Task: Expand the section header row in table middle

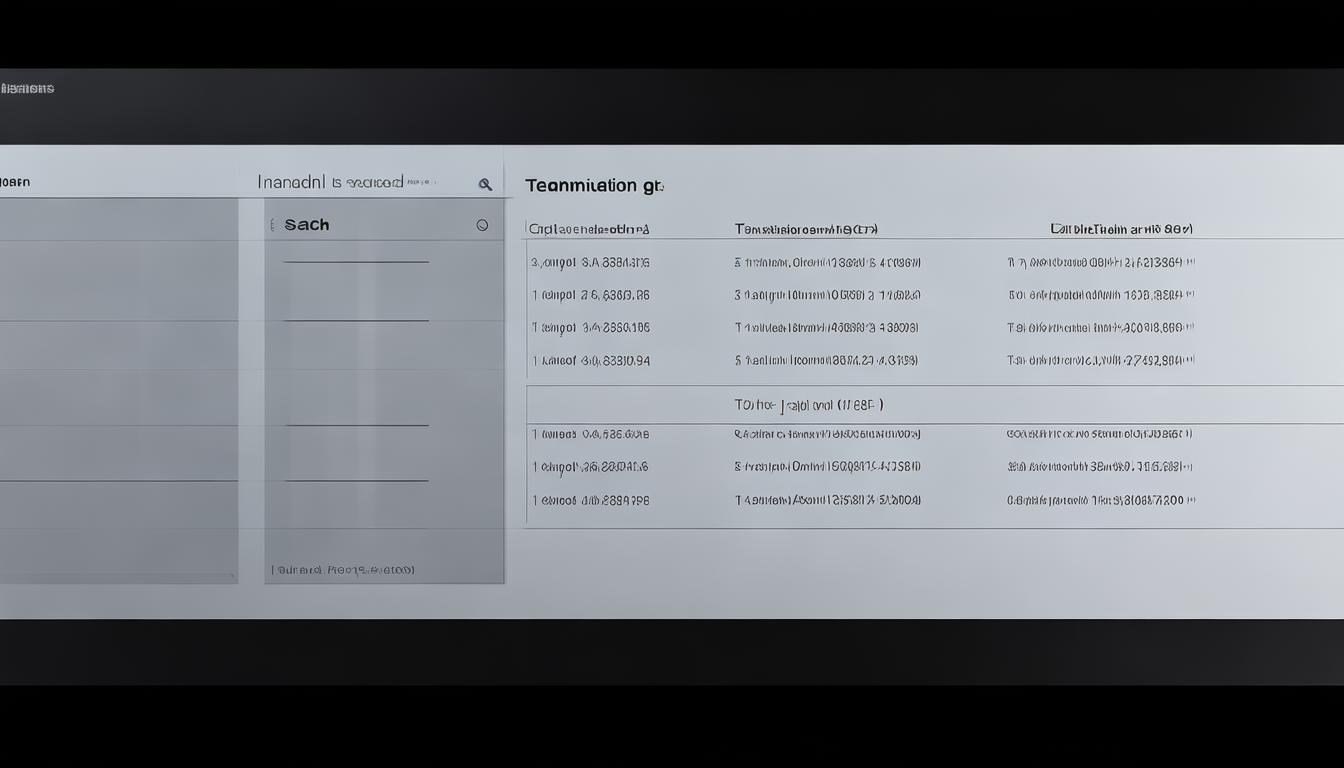Action: (809, 405)
